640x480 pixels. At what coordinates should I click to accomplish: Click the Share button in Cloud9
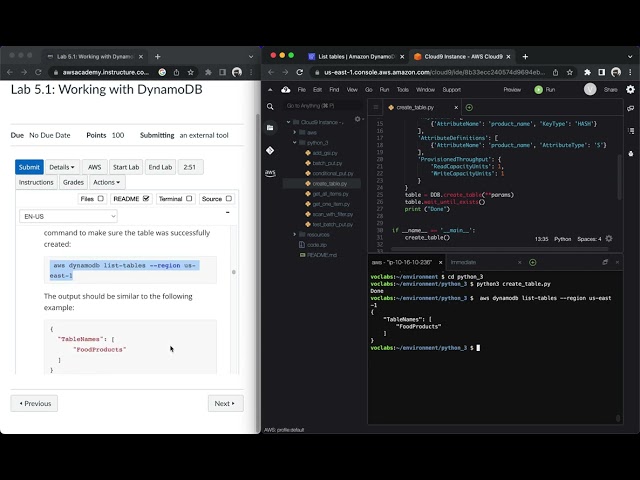[x=611, y=89]
